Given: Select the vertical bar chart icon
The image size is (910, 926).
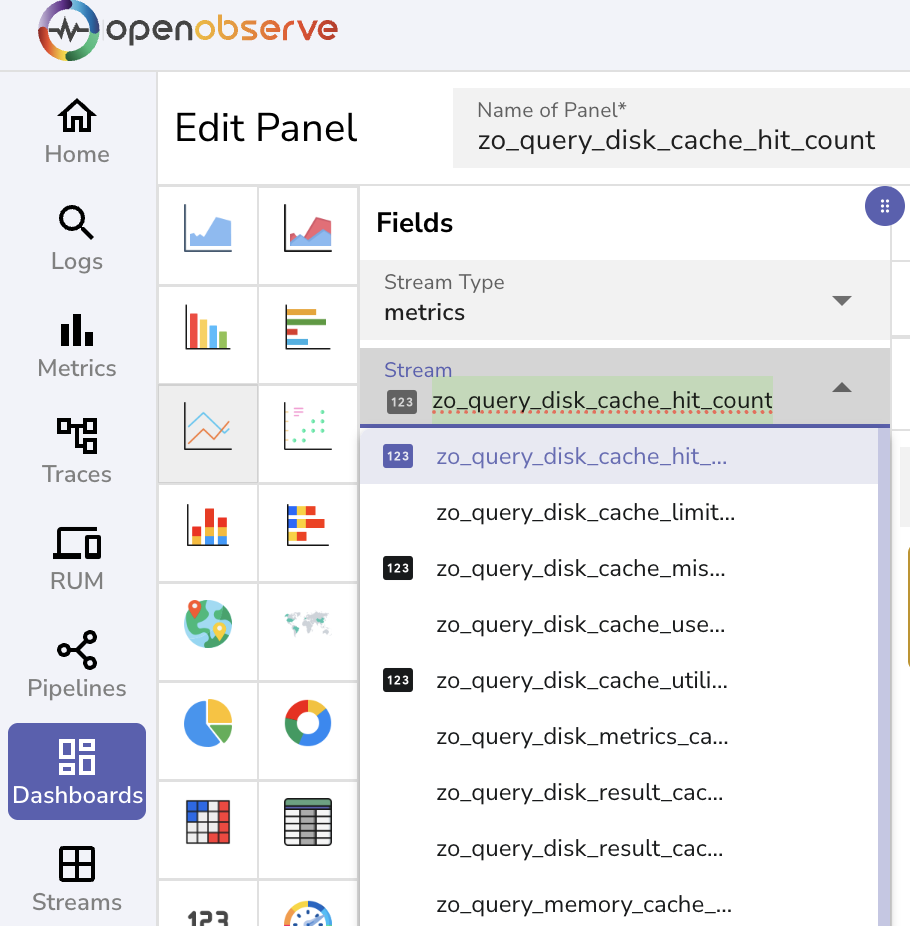Looking at the screenshot, I should (x=208, y=327).
